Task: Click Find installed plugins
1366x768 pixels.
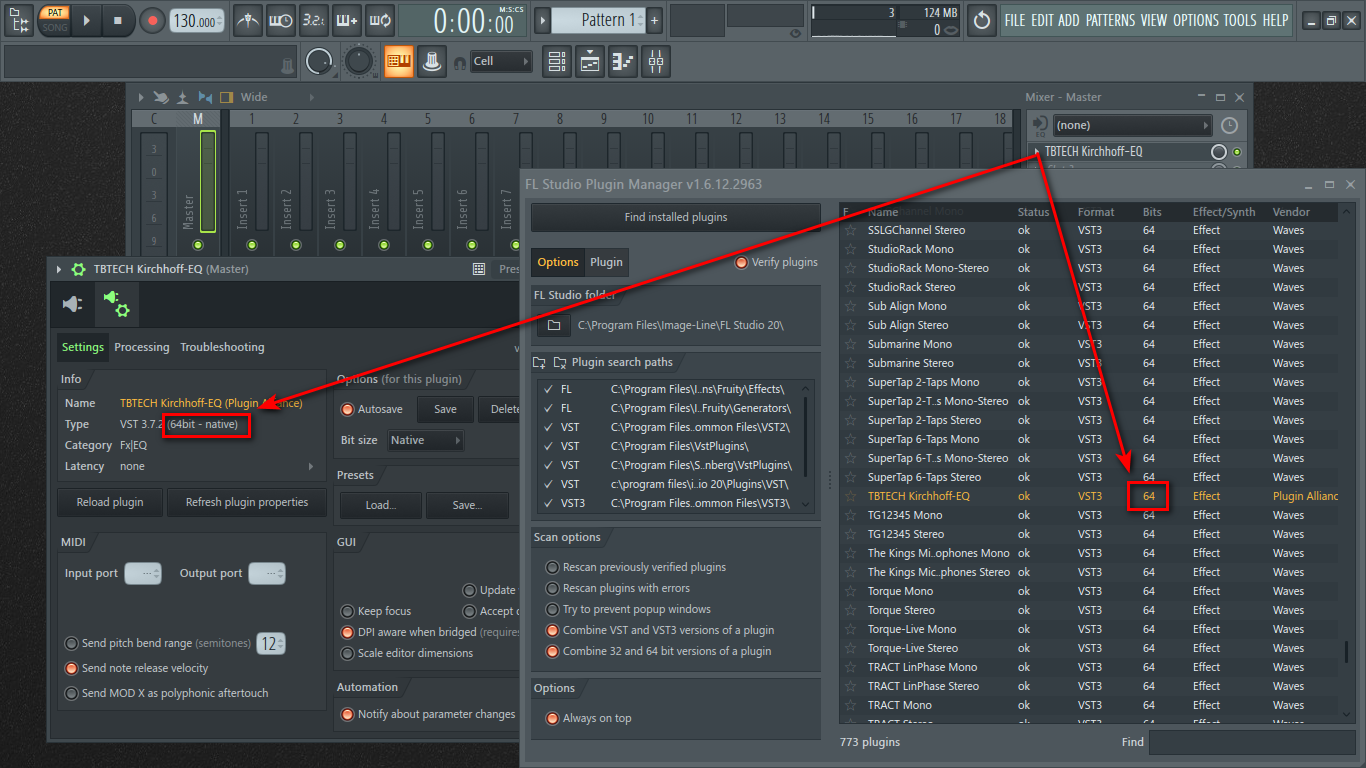Action: [676, 217]
